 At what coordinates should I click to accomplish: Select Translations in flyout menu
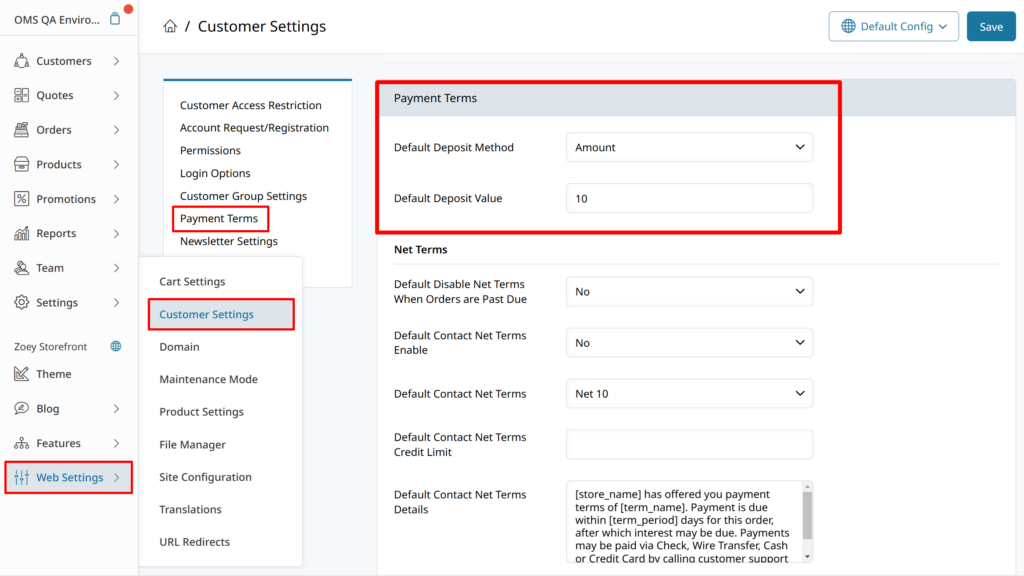pyautogui.click(x=190, y=509)
